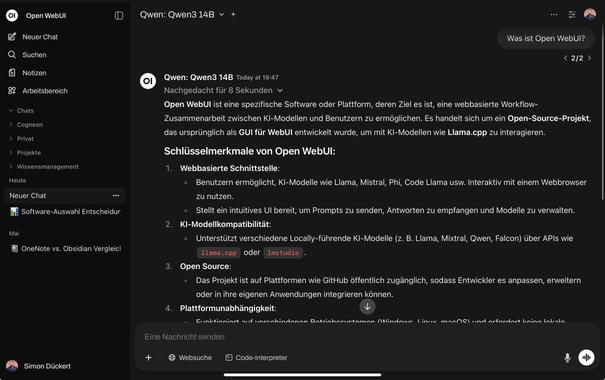Start voice input with the microphone icon
Screen dimensions: 605x380
click(567, 358)
